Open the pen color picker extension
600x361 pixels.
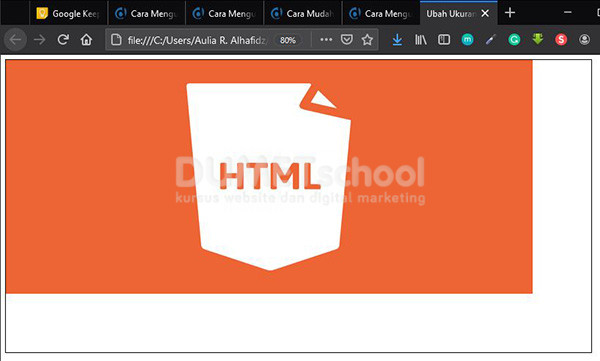click(x=491, y=39)
